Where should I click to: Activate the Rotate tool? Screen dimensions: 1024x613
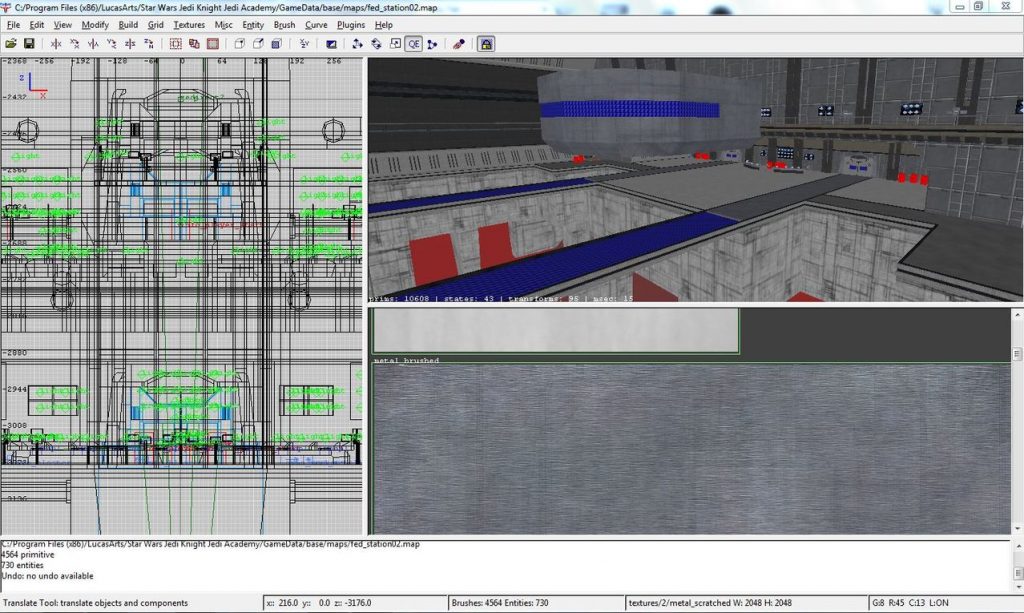point(376,44)
